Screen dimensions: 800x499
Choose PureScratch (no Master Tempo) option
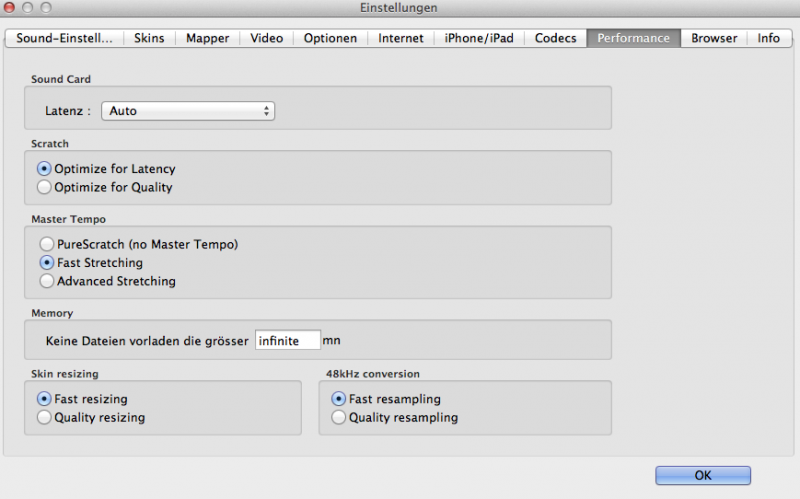pos(46,244)
